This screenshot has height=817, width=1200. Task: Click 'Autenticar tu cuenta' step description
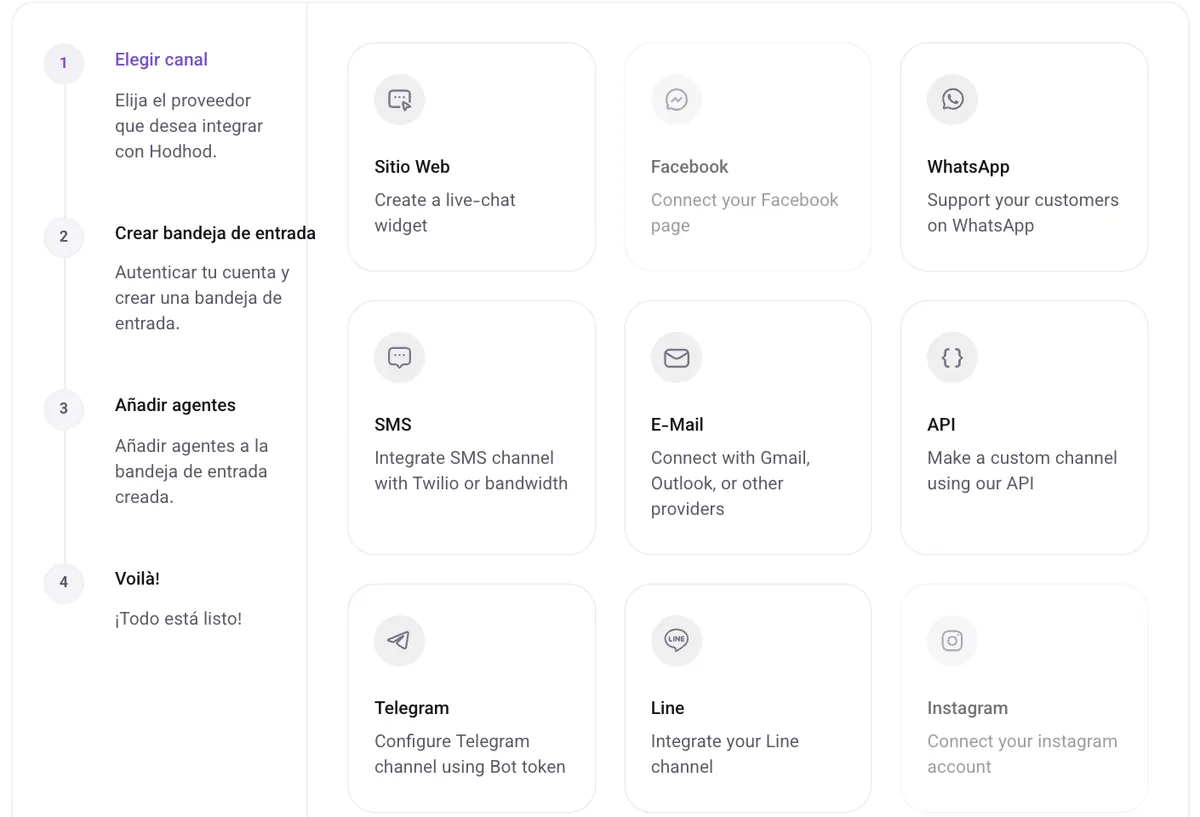click(x=202, y=298)
